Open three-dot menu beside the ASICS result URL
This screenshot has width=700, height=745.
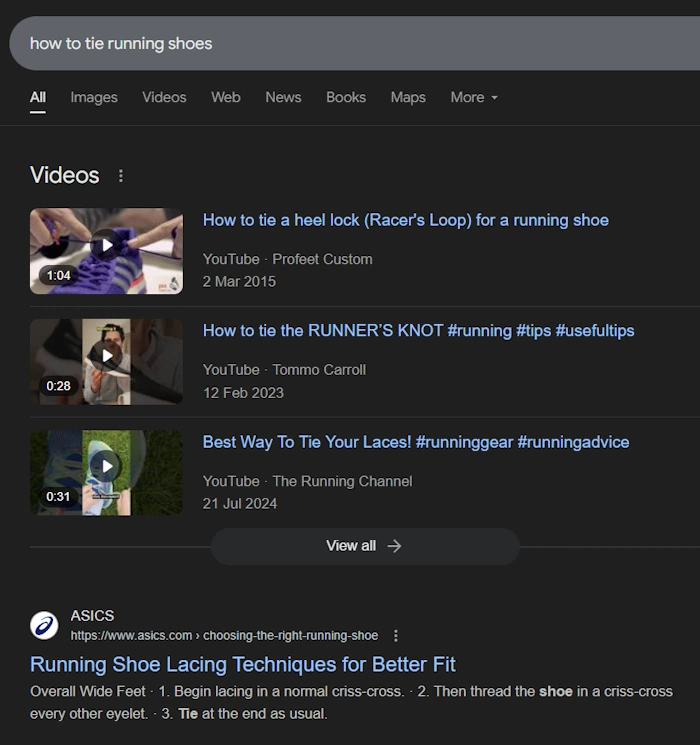pyautogui.click(x=395, y=636)
